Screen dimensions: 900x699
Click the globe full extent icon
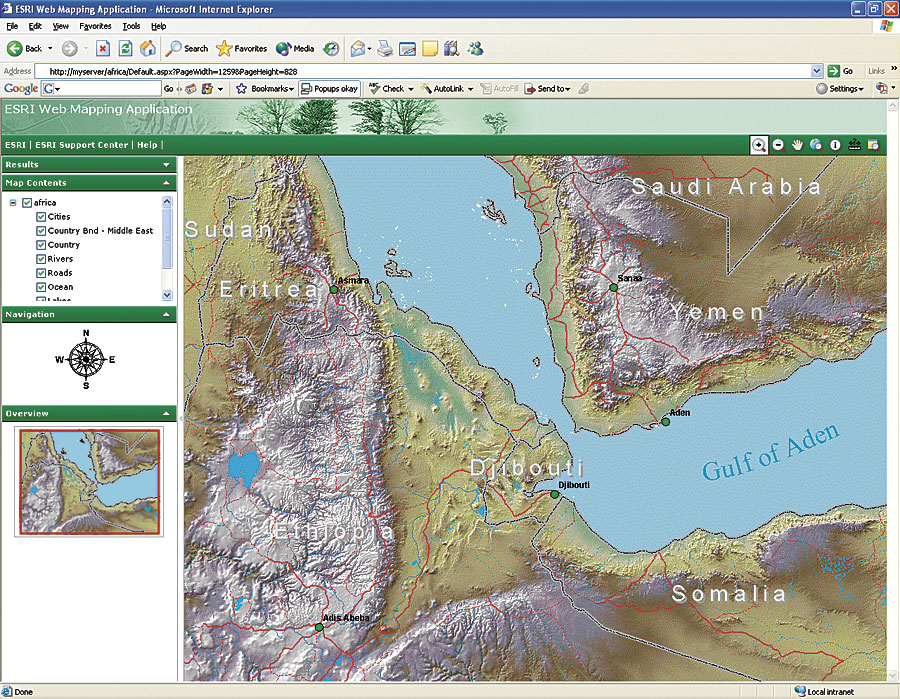816,145
